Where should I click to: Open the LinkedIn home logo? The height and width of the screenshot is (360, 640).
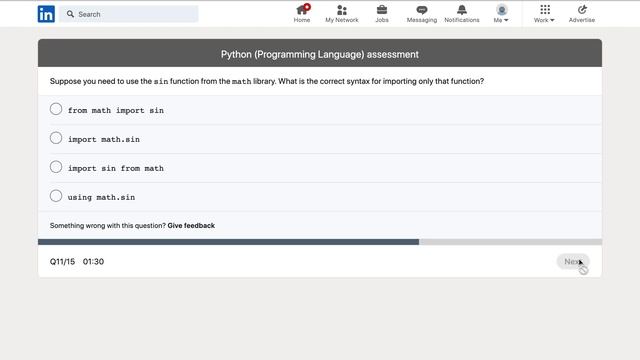coord(46,14)
